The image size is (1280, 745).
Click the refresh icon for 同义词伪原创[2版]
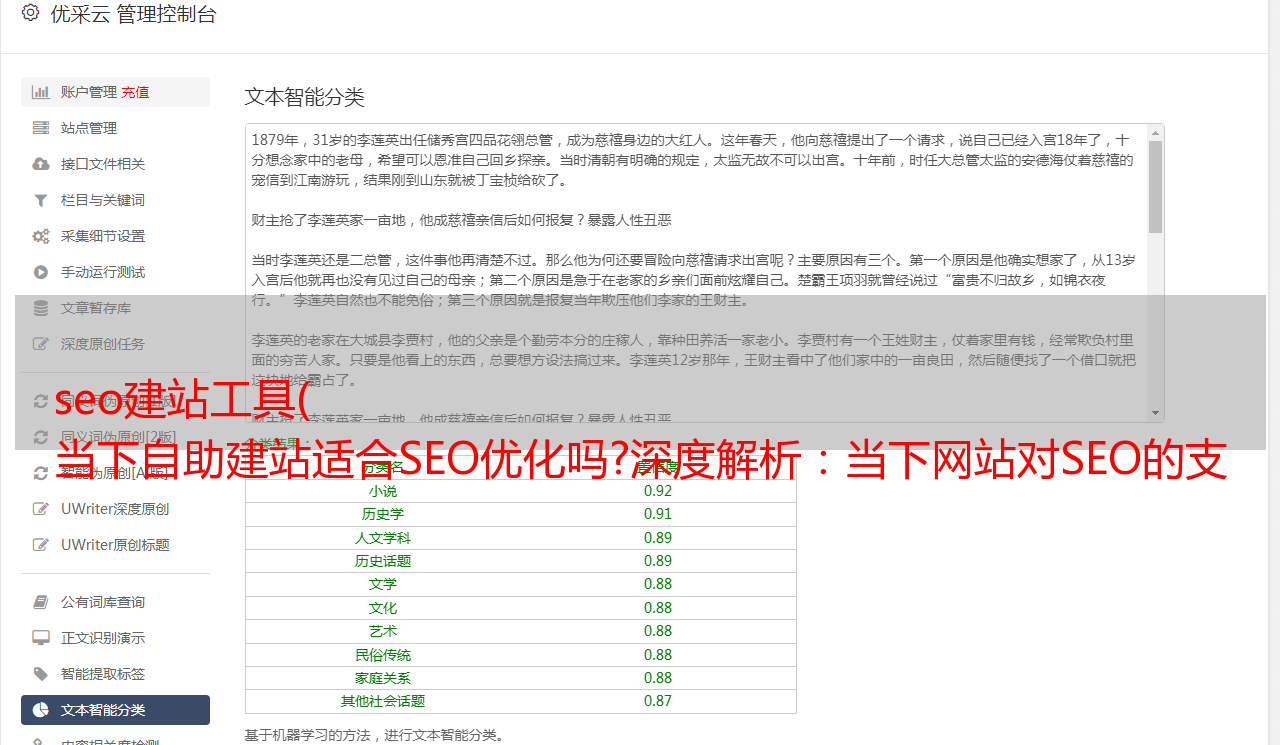(41, 437)
